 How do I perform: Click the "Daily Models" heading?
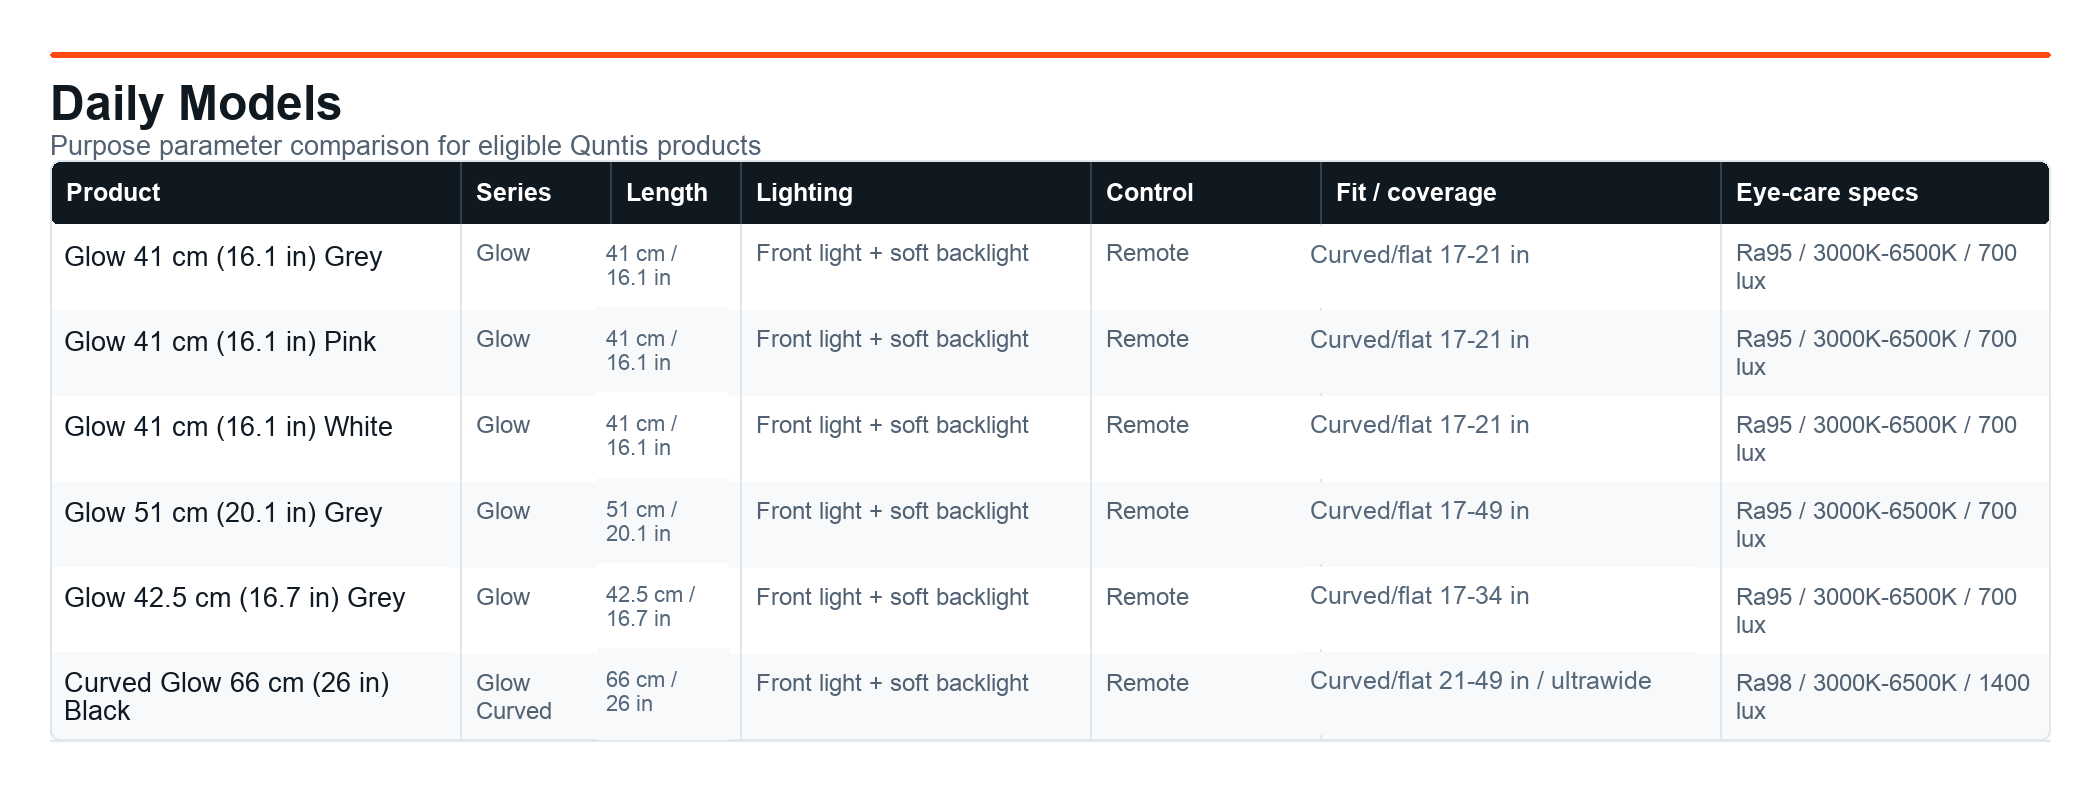pyautogui.click(x=196, y=103)
